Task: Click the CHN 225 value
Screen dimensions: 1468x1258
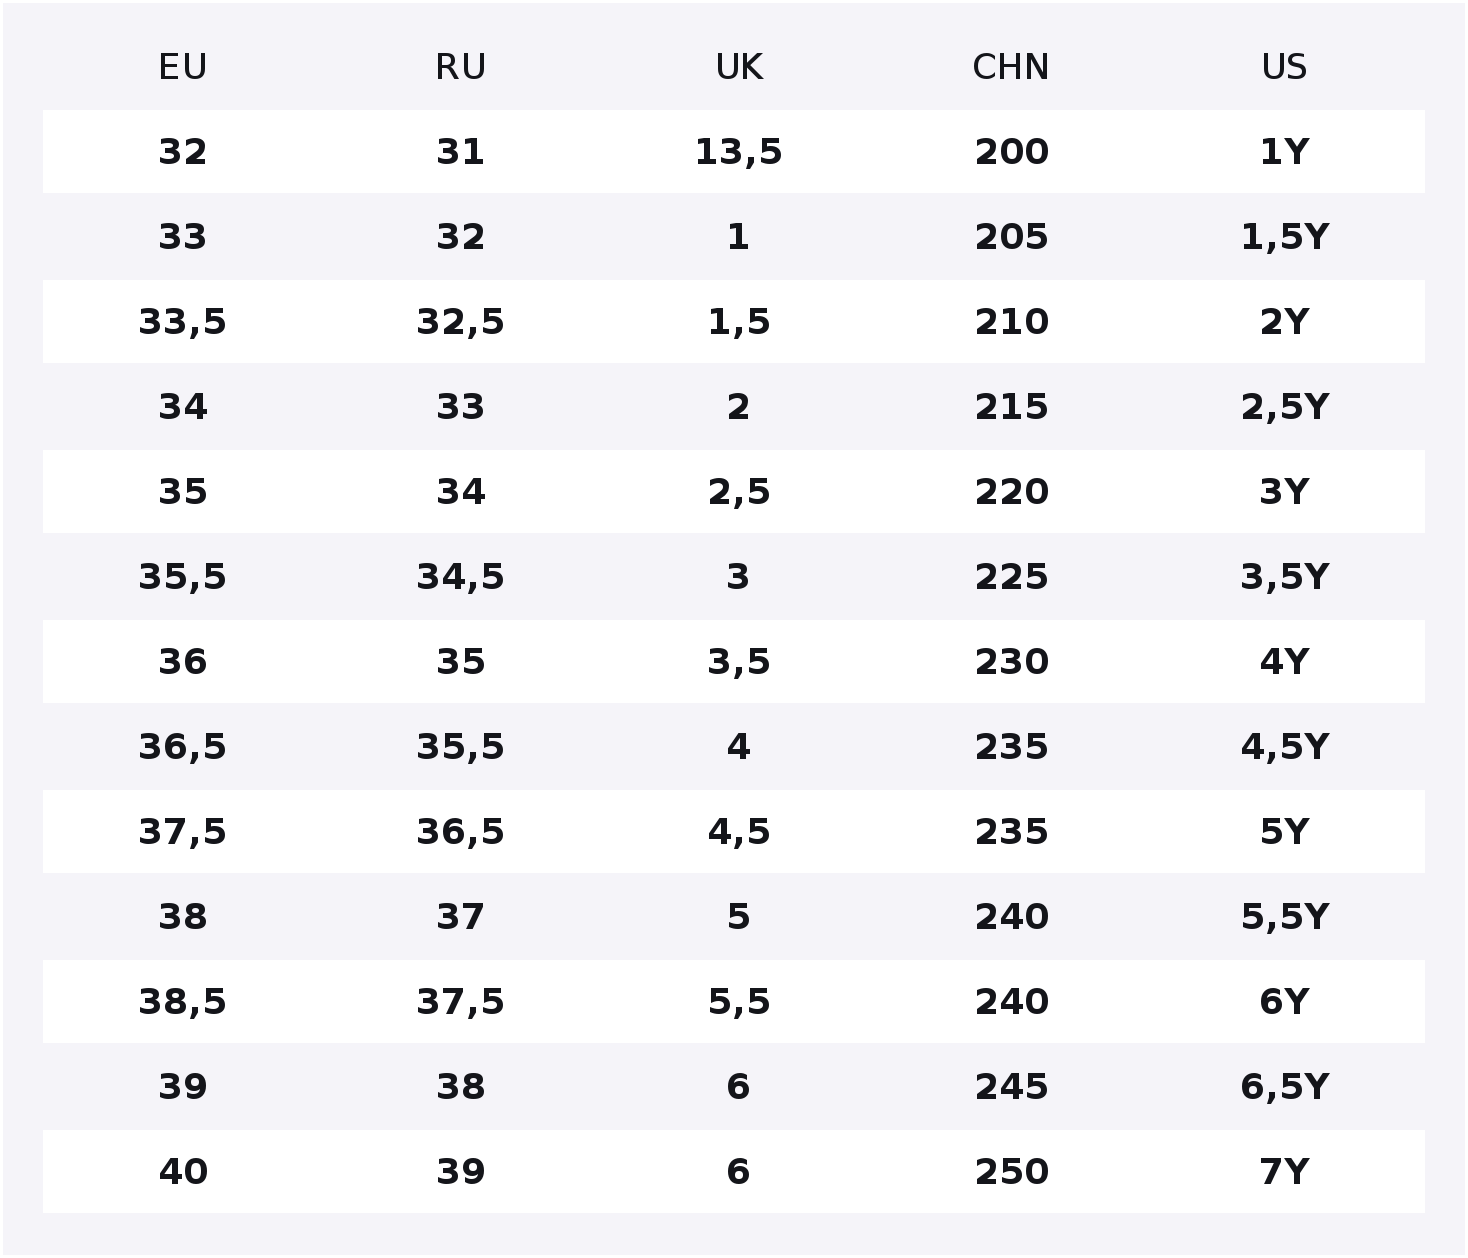Action: pos(1011,577)
